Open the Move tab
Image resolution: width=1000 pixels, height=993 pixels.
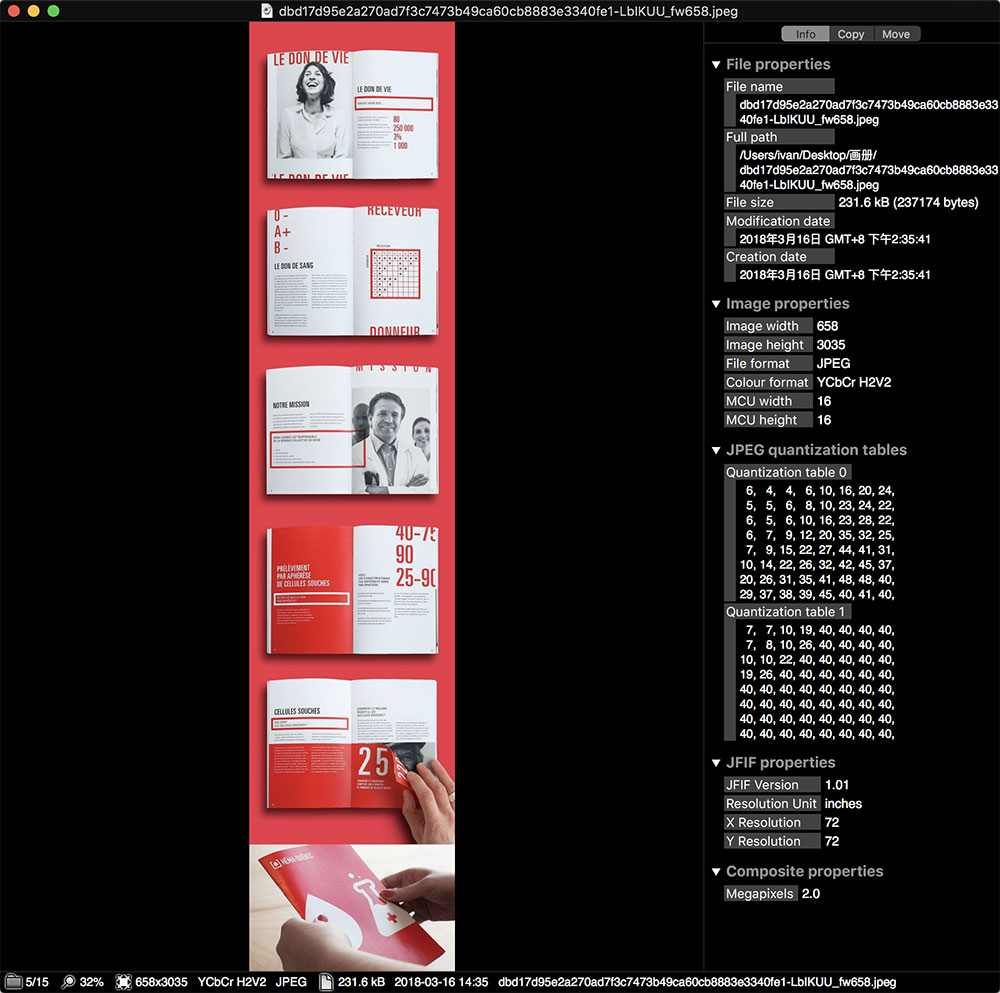click(x=896, y=34)
